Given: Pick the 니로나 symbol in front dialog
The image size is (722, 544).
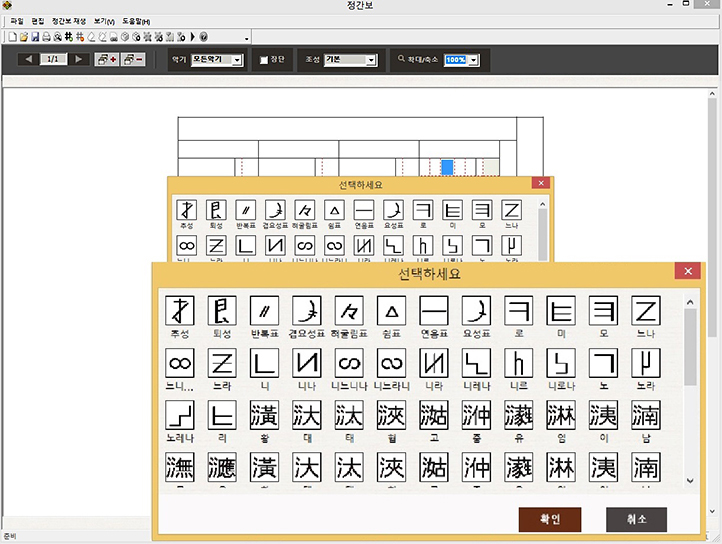Looking at the screenshot, I should [x=561, y=363].
